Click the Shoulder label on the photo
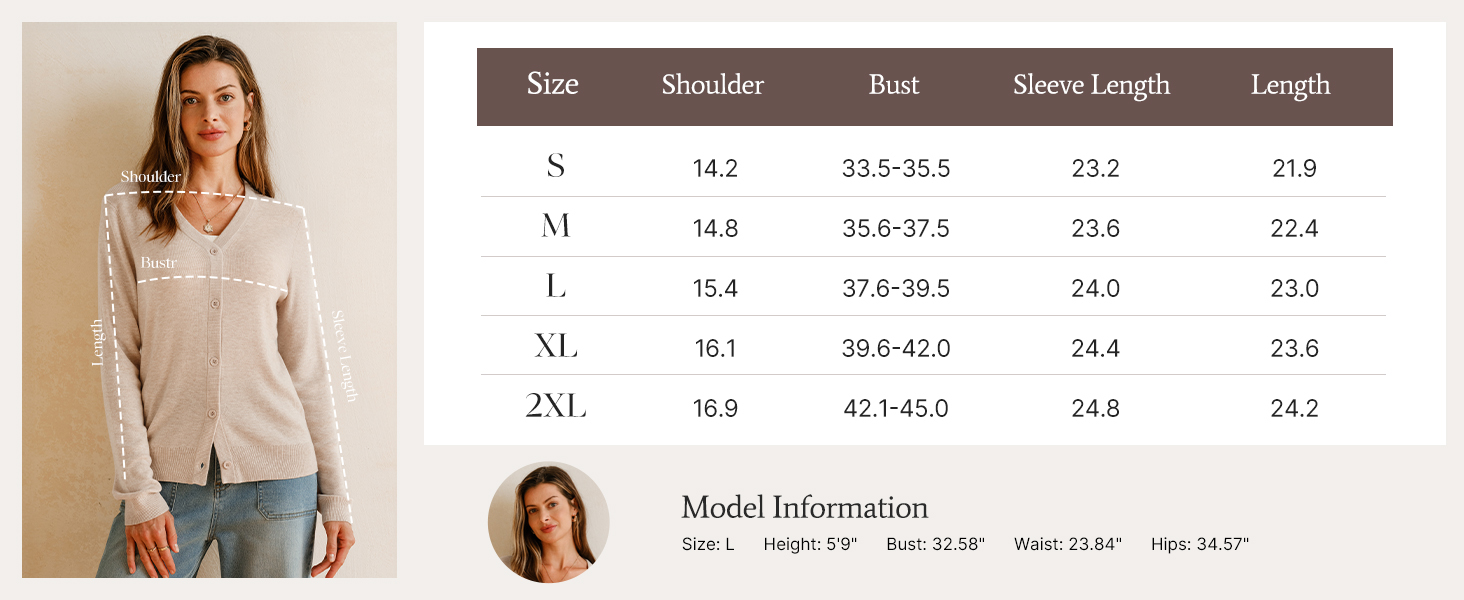This screenshot has width=1464, height=600. tap(151, 177)
